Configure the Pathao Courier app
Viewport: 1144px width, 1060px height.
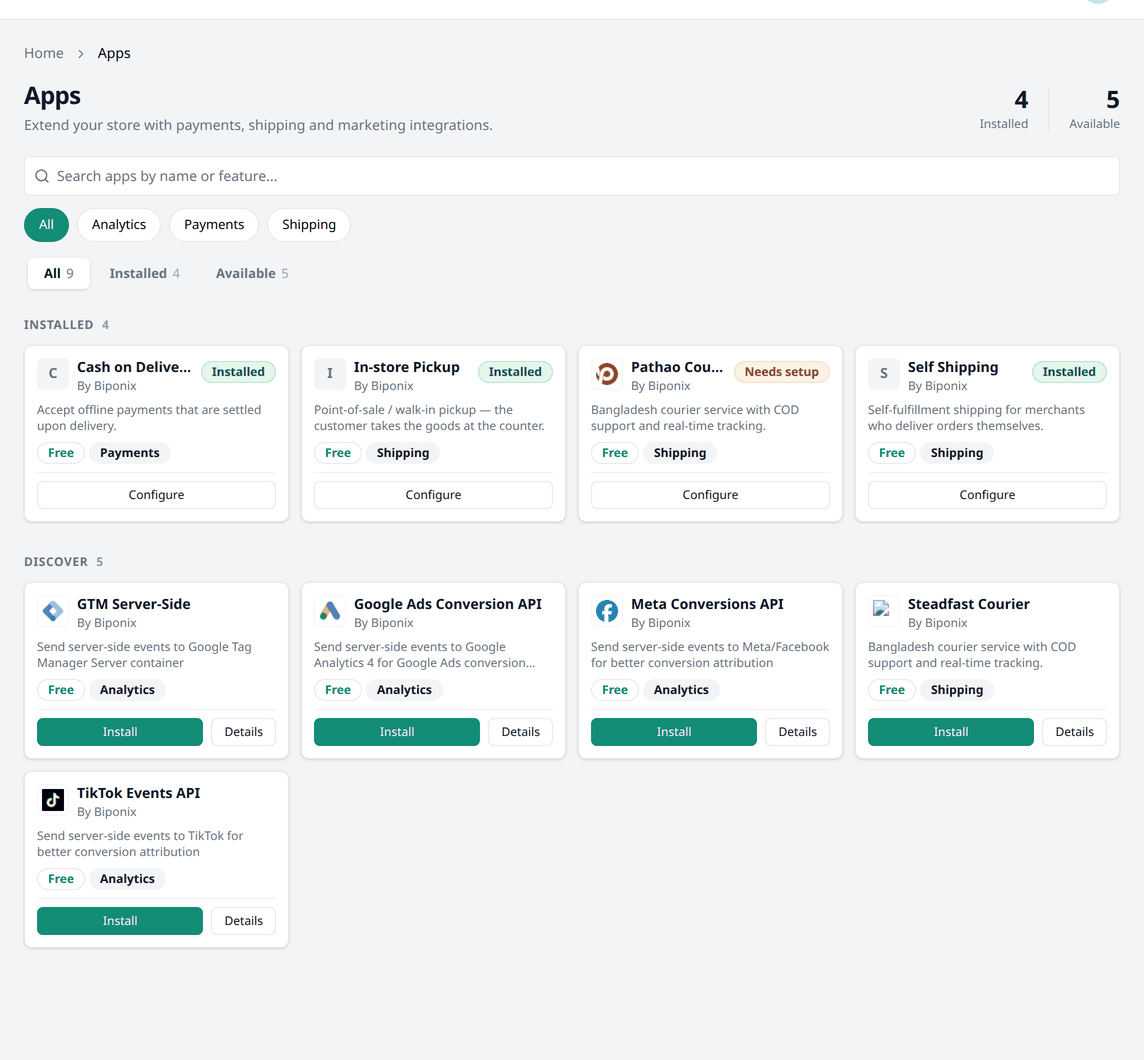coord(710,495)
